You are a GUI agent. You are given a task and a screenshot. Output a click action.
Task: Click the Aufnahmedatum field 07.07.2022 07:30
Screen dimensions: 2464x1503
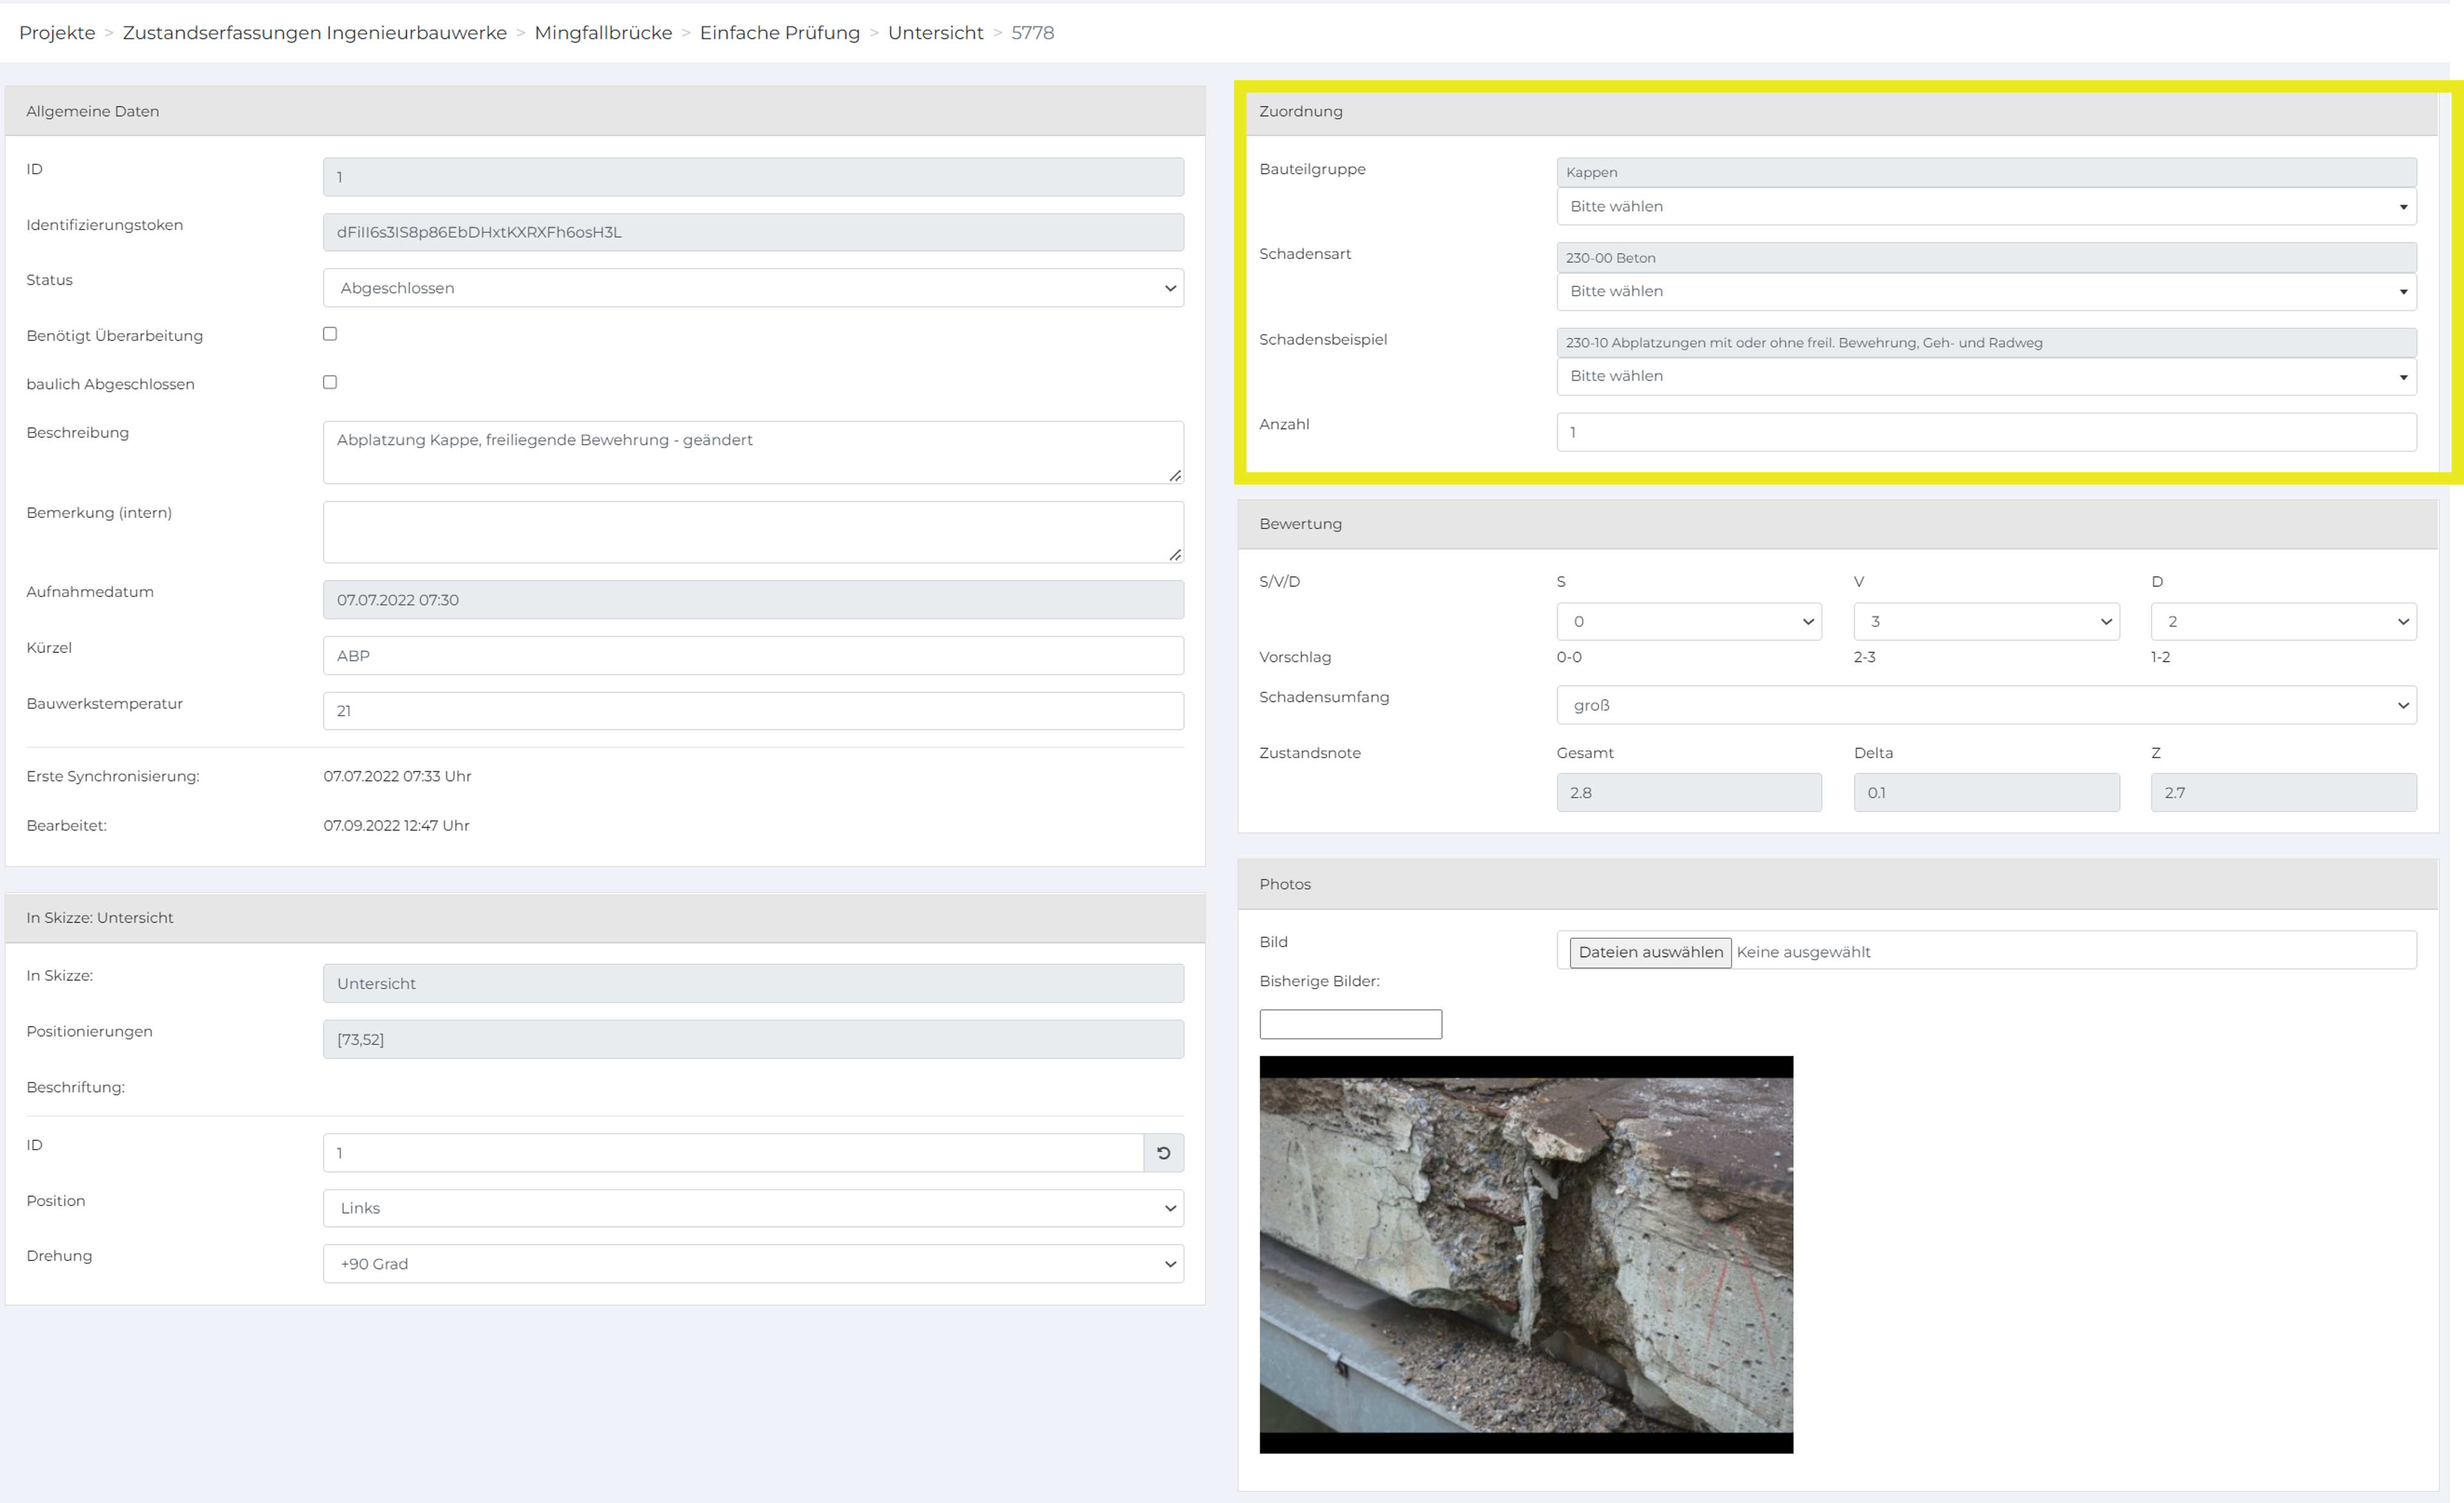[753, 600]
